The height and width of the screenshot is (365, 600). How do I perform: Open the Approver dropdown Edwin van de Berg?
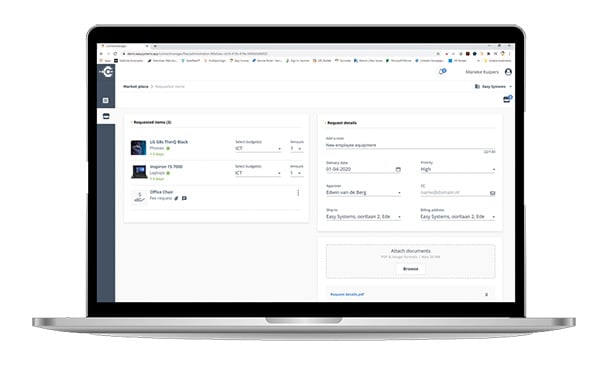tap(363, 192)
